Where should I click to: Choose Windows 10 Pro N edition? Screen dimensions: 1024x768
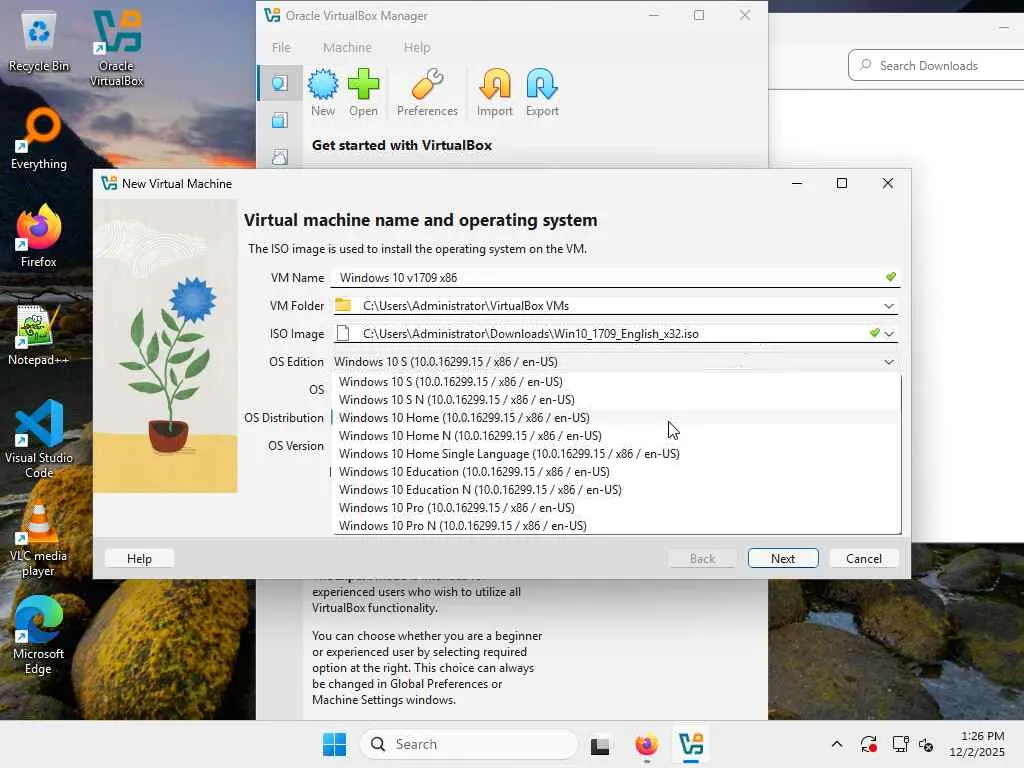coord(616,526)
